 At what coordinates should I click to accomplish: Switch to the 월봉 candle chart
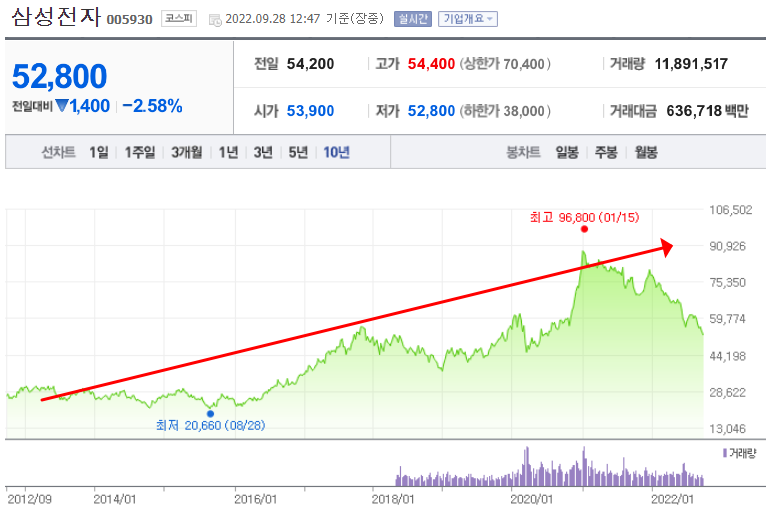coord(646,152)
